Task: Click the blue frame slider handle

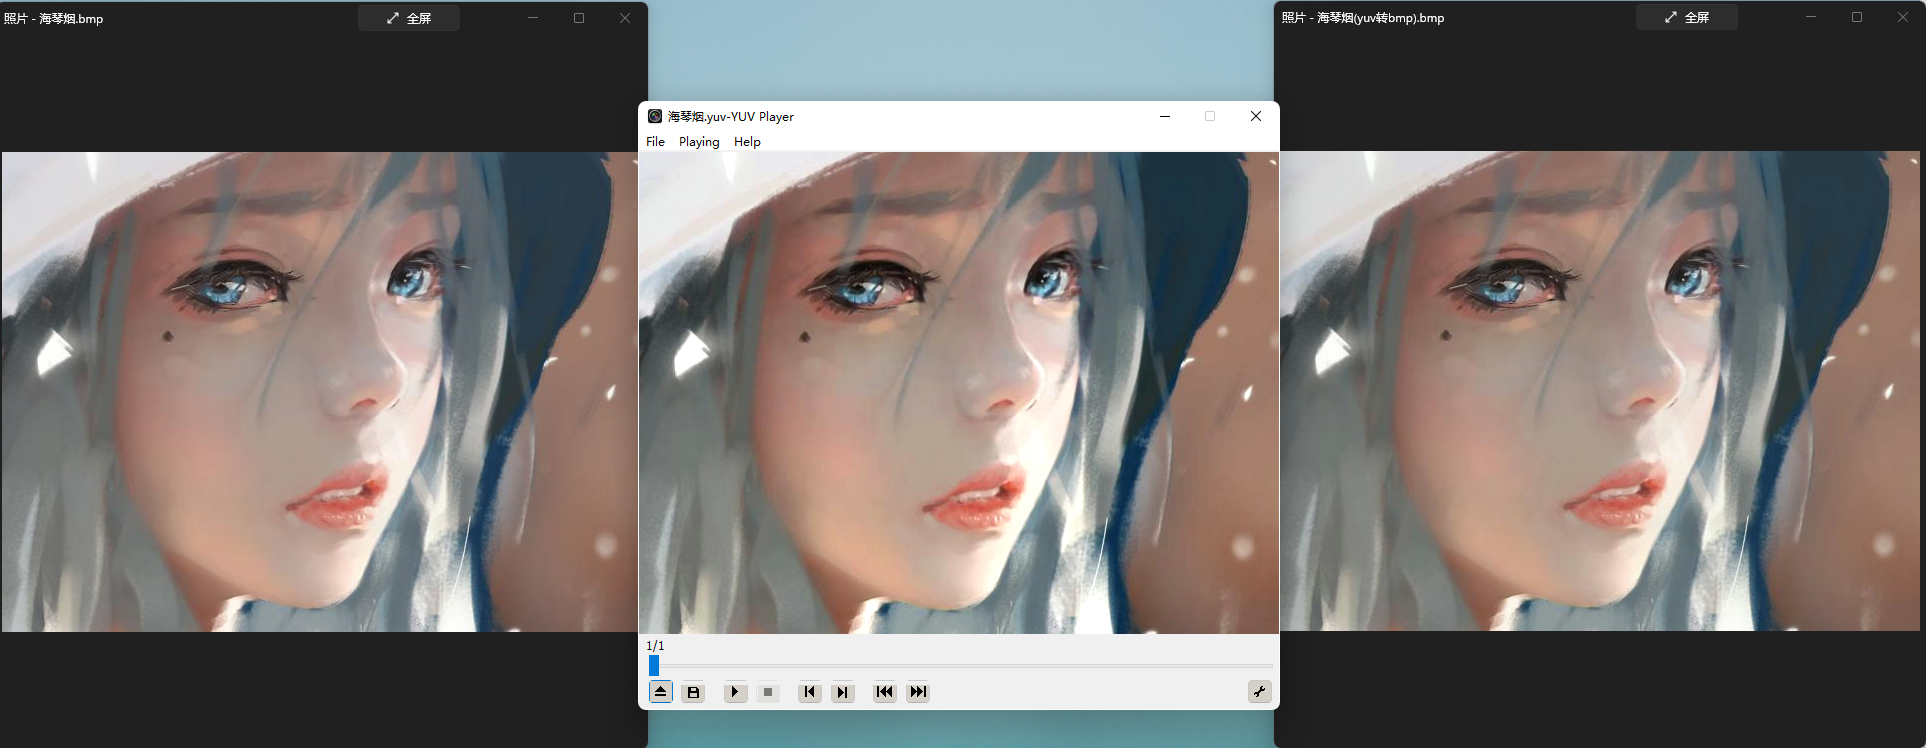Action: coord(654,666)
